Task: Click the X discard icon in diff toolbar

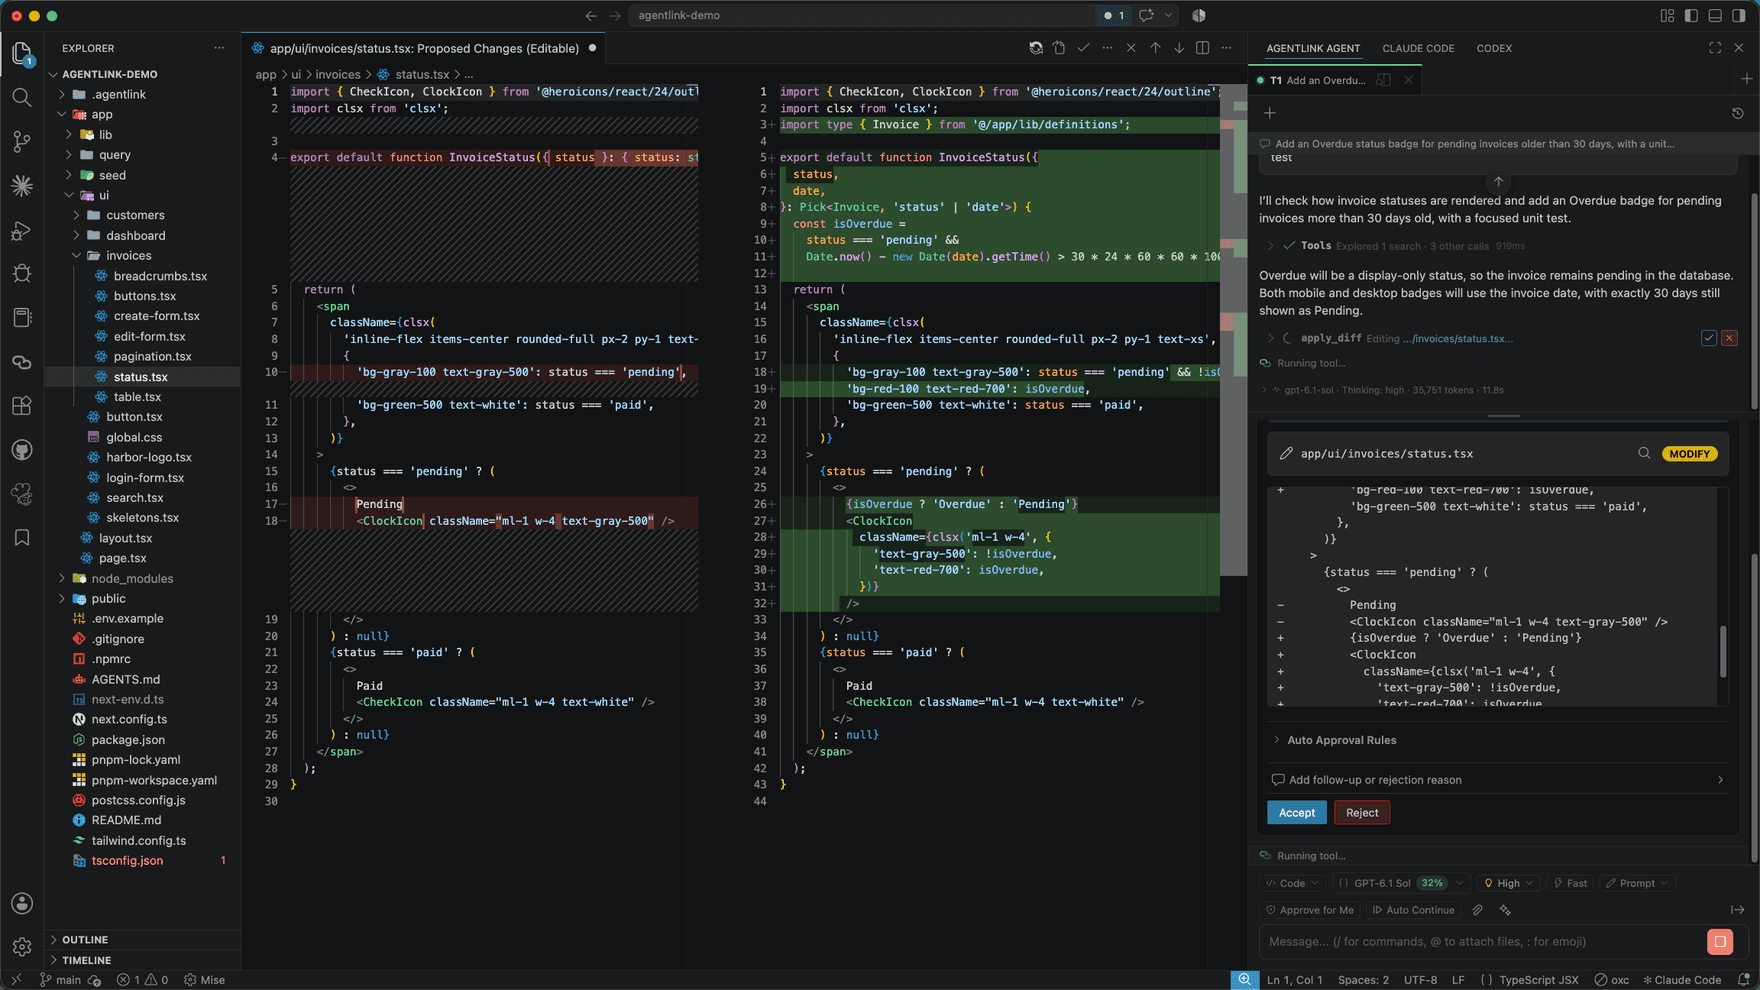Action: point(1131,48)
